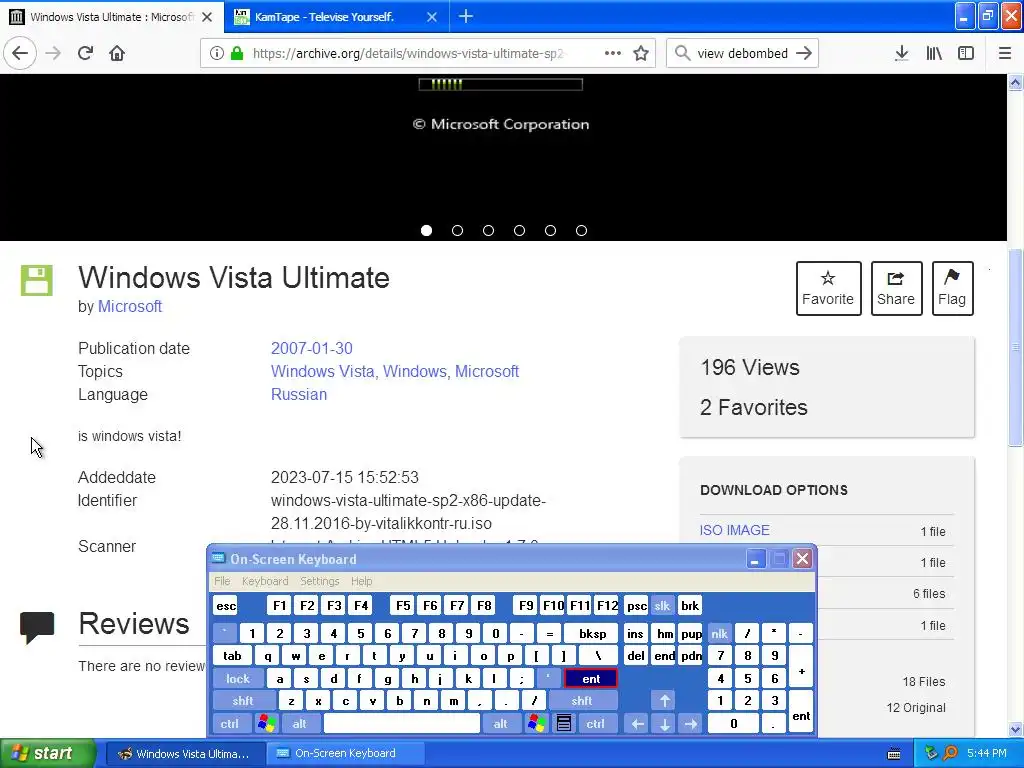This screenshot has height=768, width=1024.
Task: Open the Library bookmarks icon
Action: coord(934,53)
